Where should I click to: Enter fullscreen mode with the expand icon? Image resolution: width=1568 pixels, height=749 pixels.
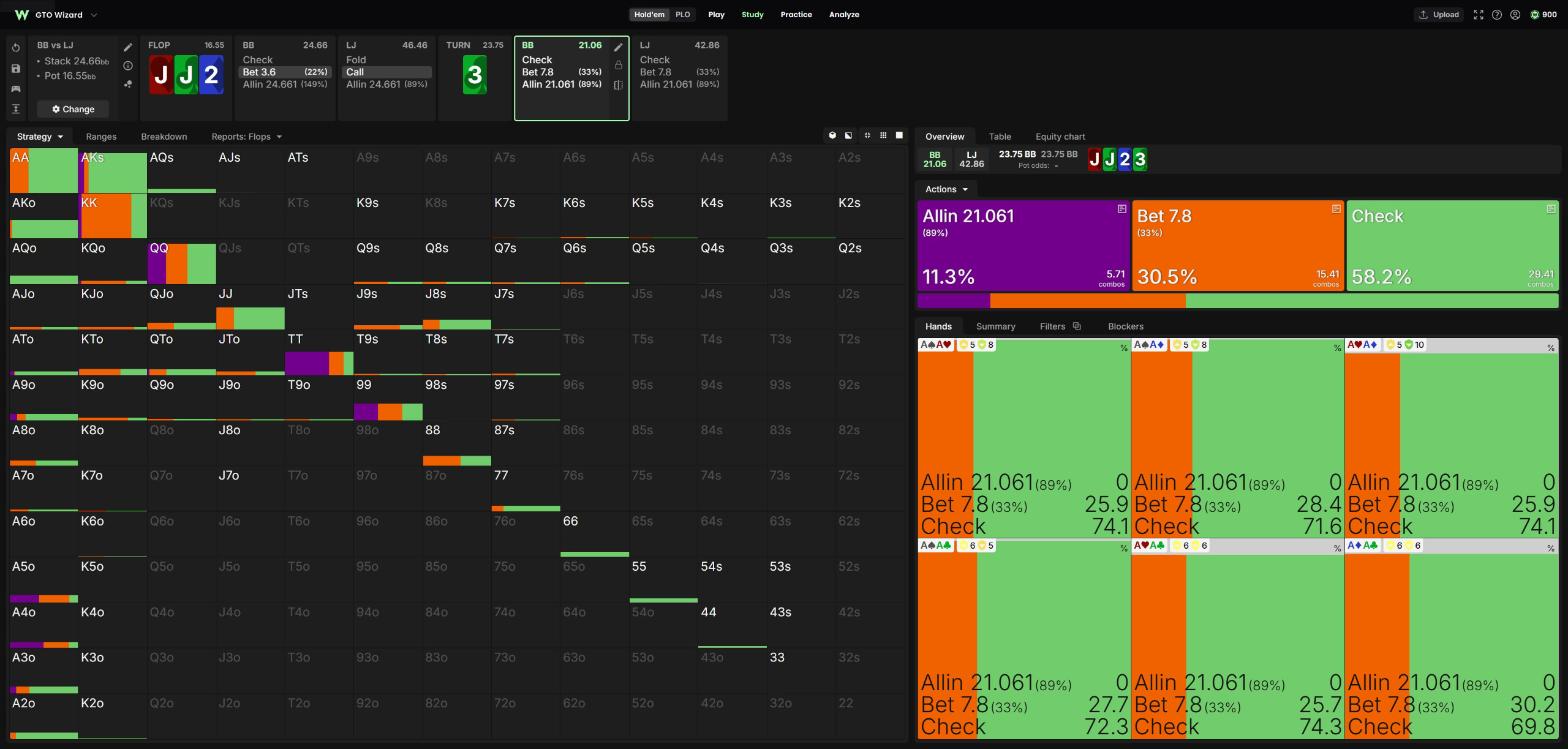click(x=1478, y=15)
